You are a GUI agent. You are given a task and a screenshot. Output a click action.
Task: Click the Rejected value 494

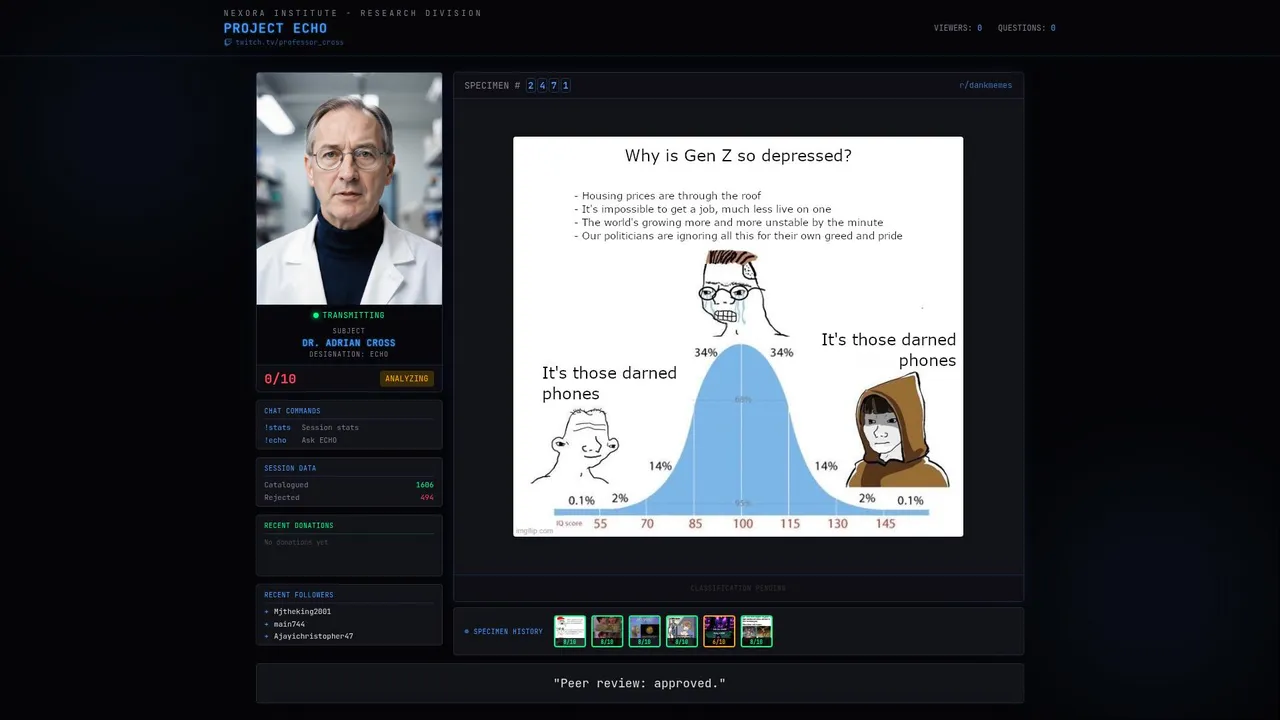click(427, 497)
